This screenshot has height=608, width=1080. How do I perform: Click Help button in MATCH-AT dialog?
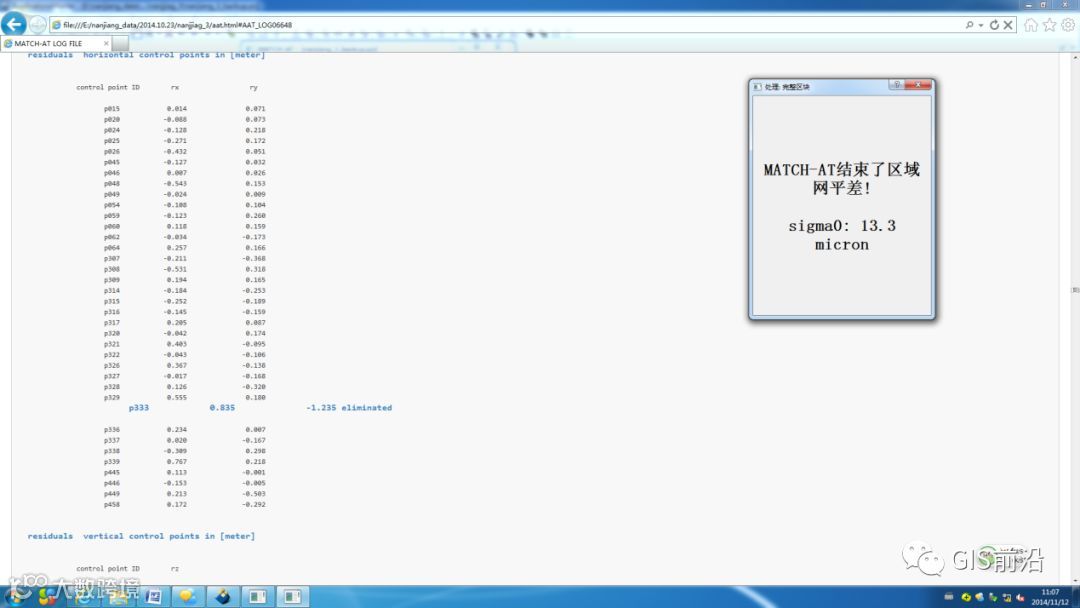click(897, 85)
